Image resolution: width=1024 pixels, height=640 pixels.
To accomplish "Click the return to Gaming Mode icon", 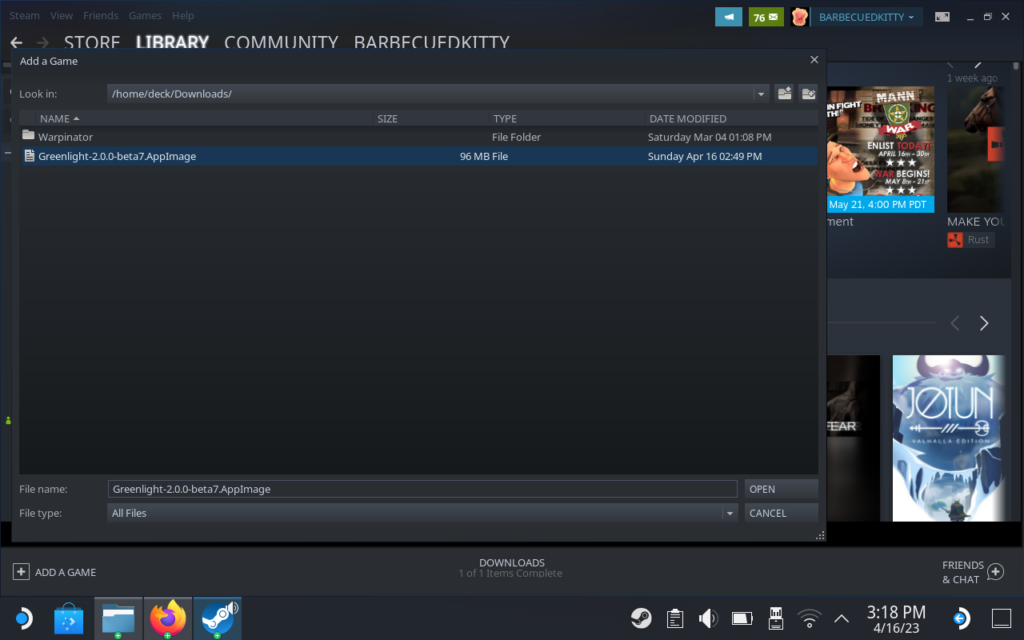I will tap(961, 618).
